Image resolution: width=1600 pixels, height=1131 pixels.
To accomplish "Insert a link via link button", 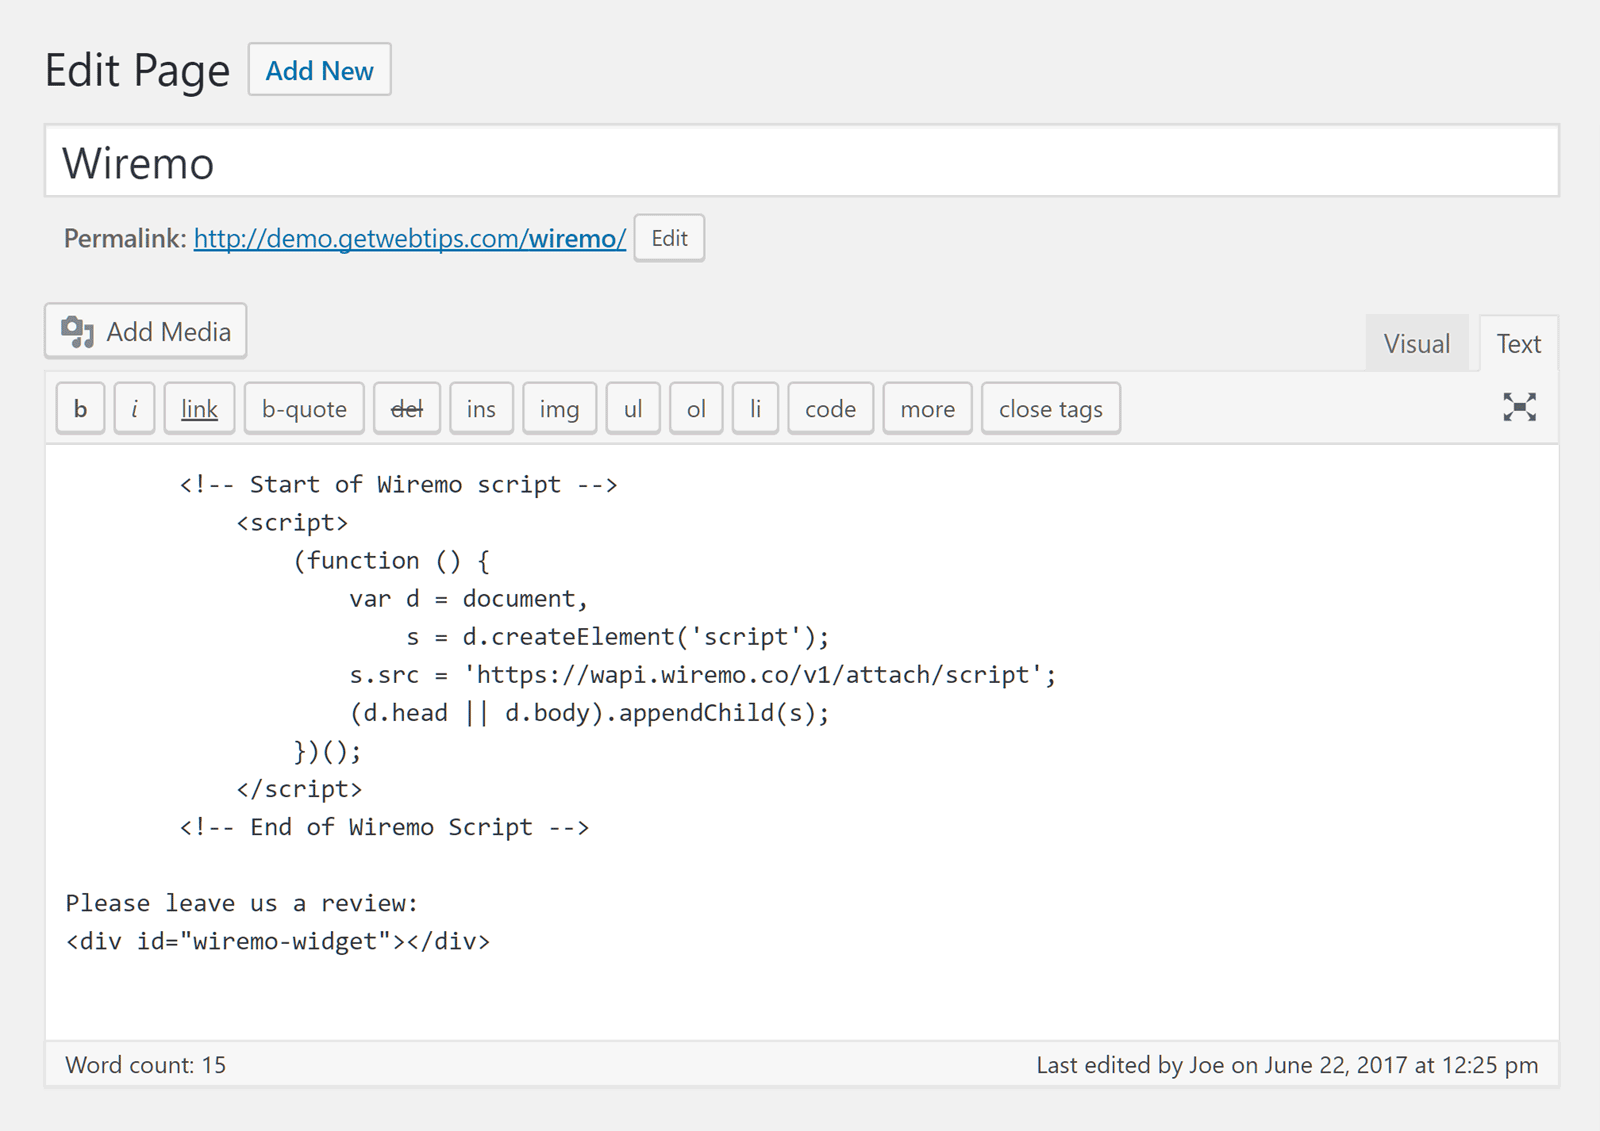I will [199, 409].
